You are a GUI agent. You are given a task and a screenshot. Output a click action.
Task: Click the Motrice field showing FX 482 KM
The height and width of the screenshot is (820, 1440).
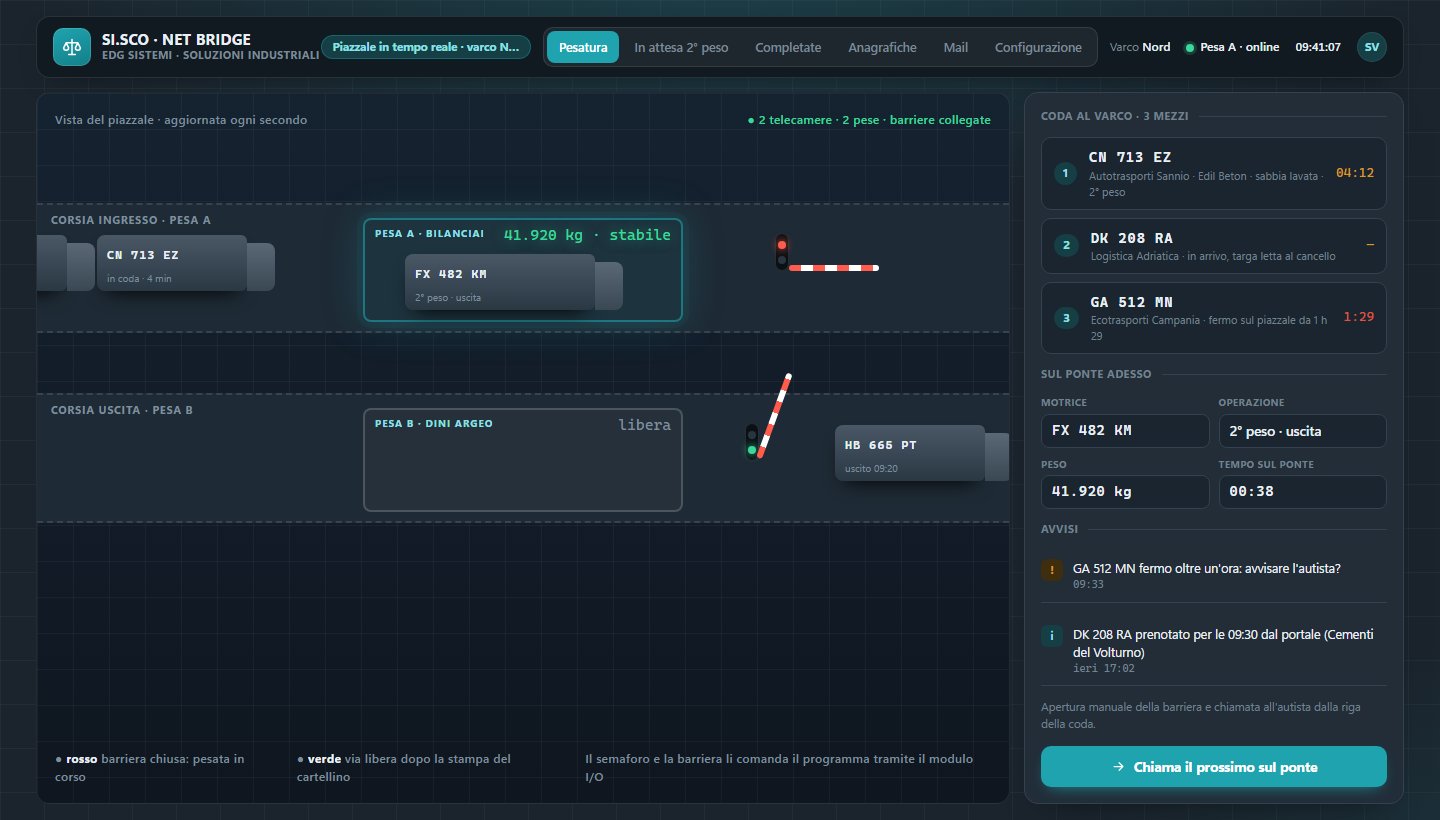1125,431
